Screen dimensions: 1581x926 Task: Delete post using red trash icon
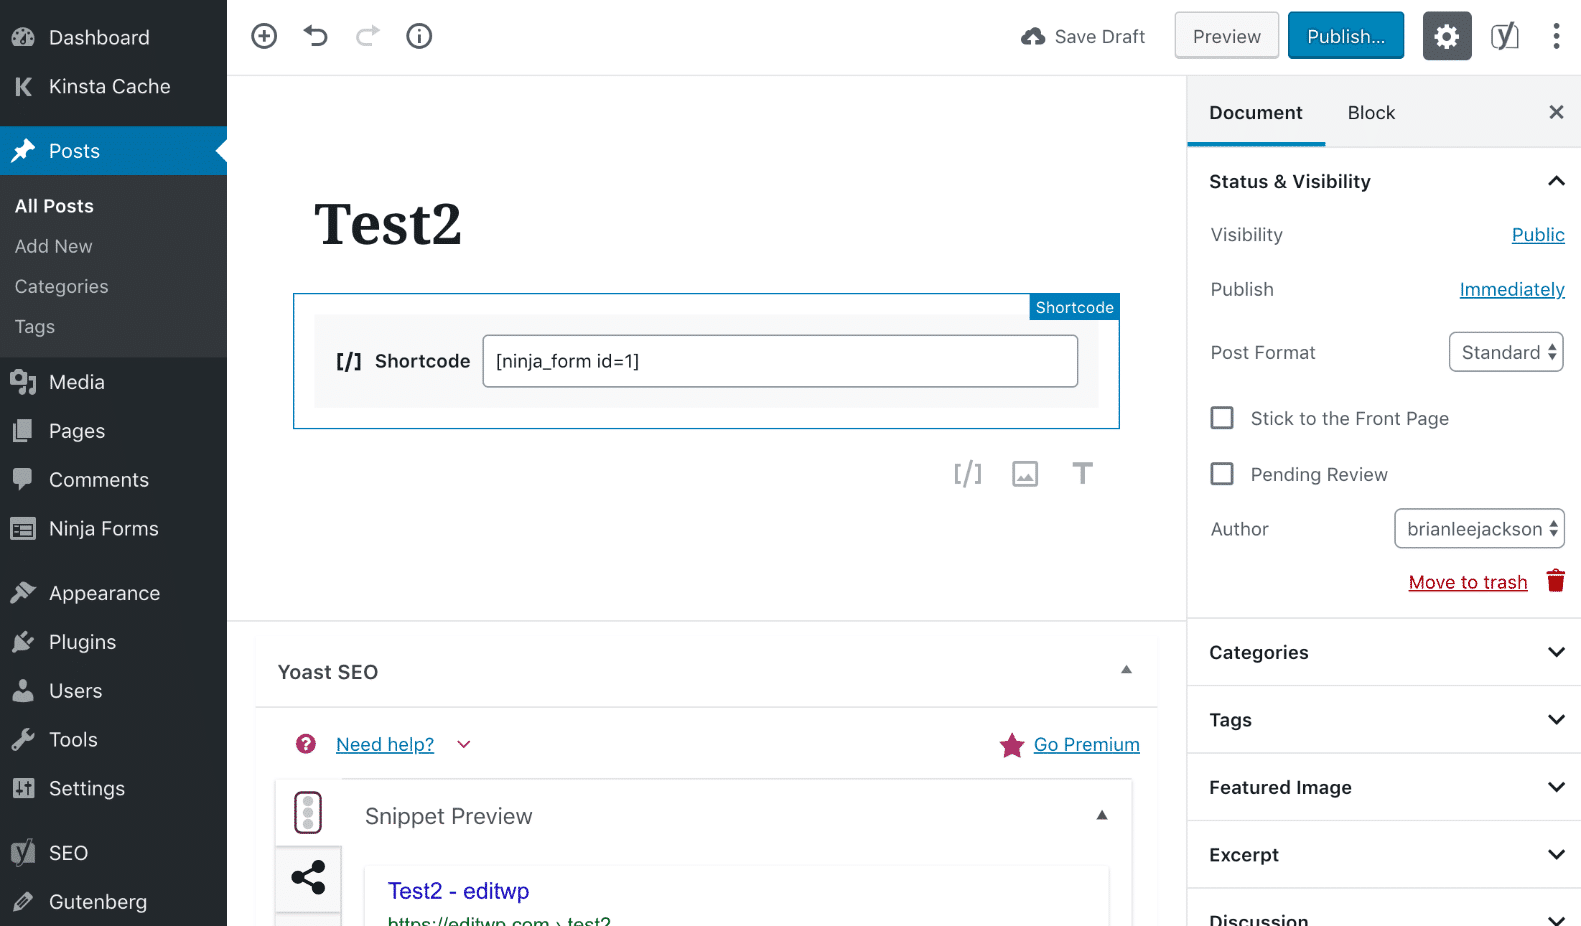[x=1555, y=581]
